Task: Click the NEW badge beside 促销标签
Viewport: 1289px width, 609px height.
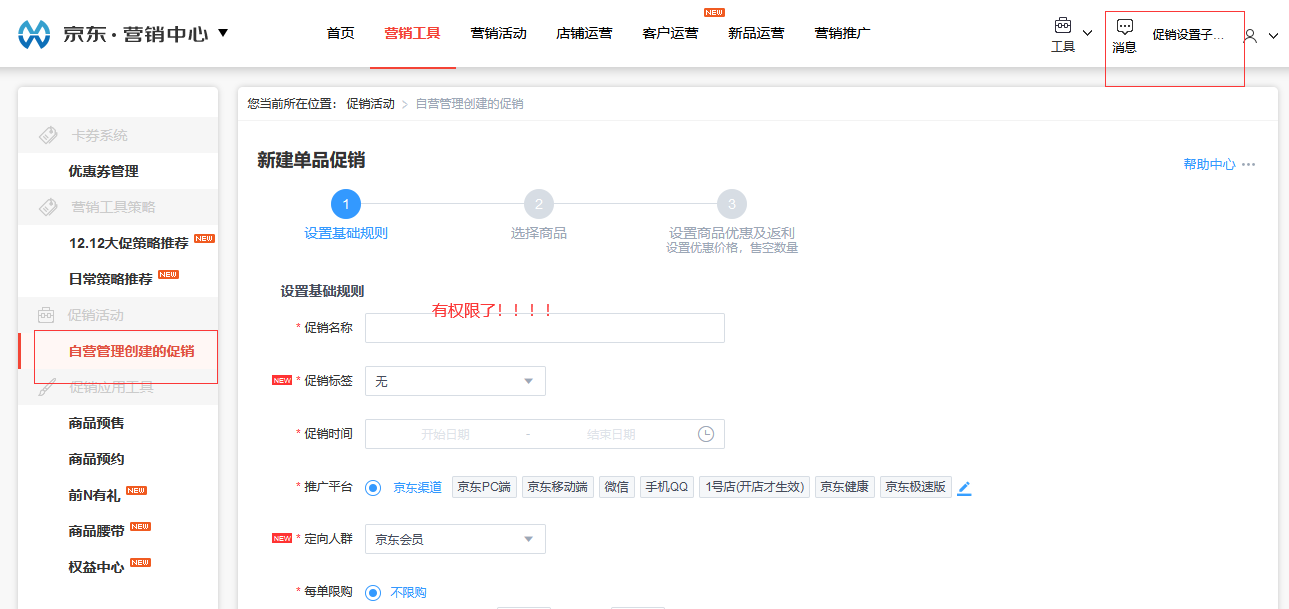Action: click(x=282, y=380)
